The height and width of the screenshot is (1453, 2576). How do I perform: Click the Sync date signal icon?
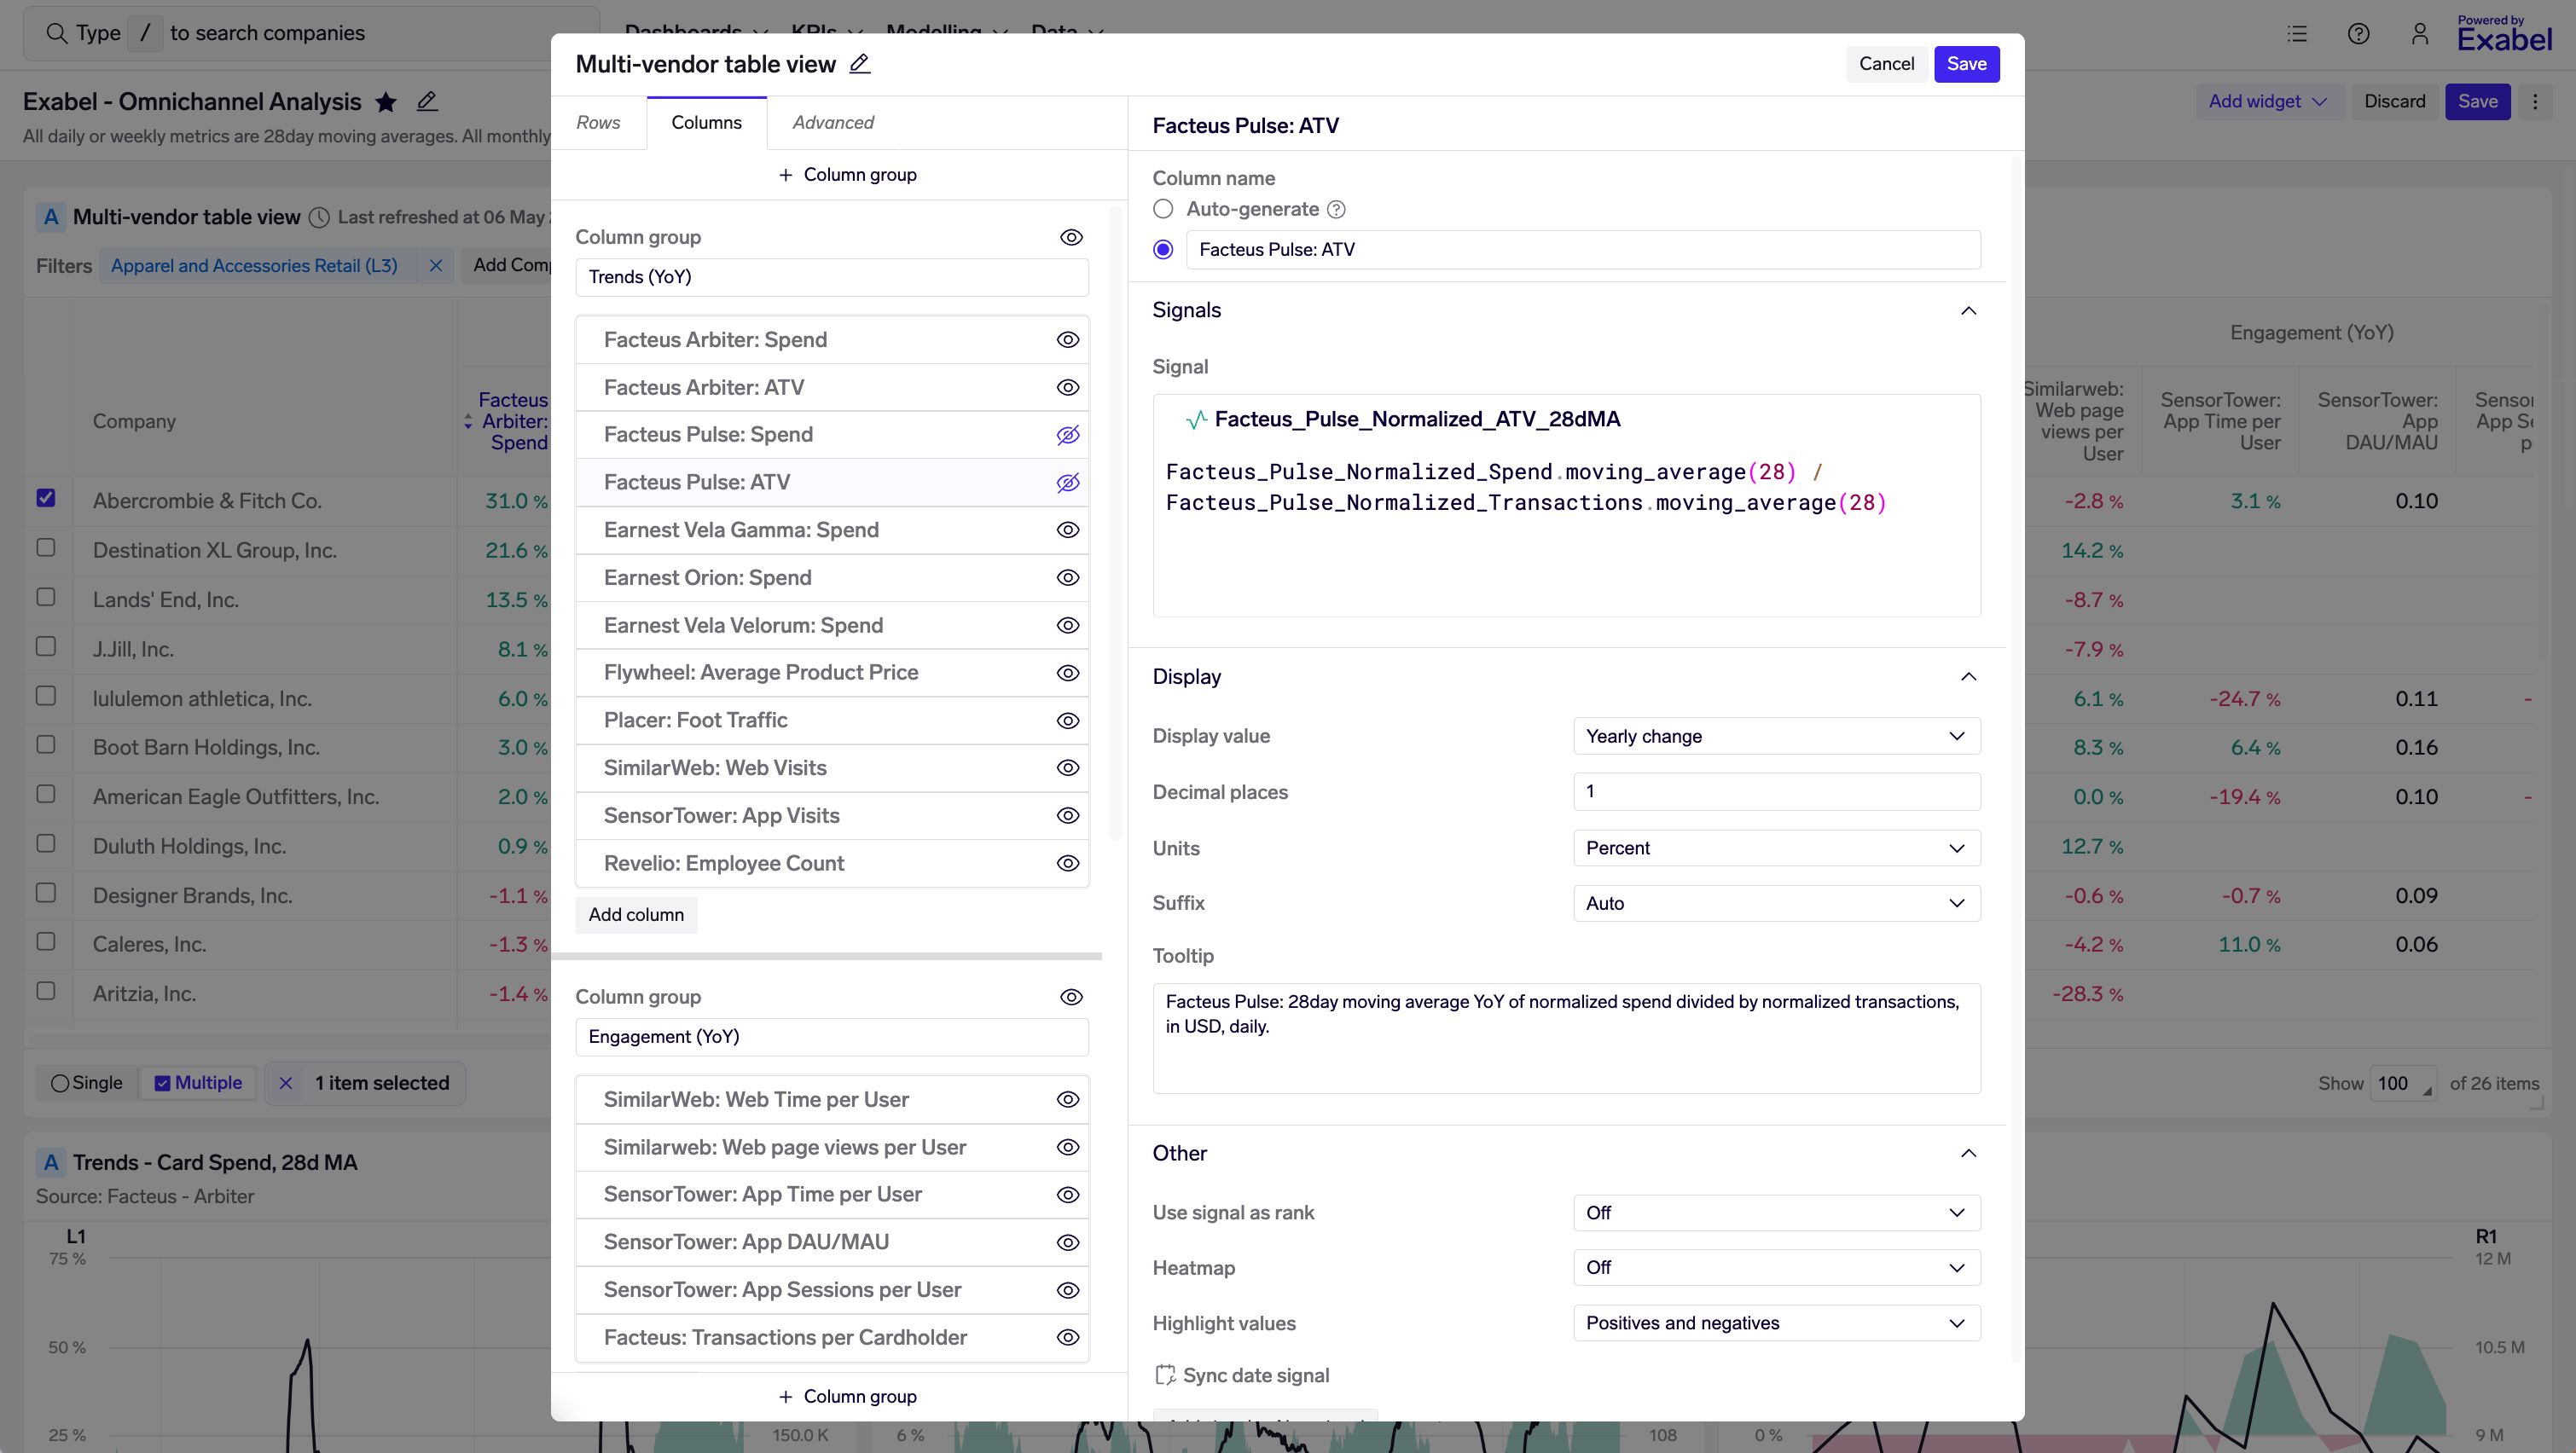pyautogui.click(x=1164, y=1375)
